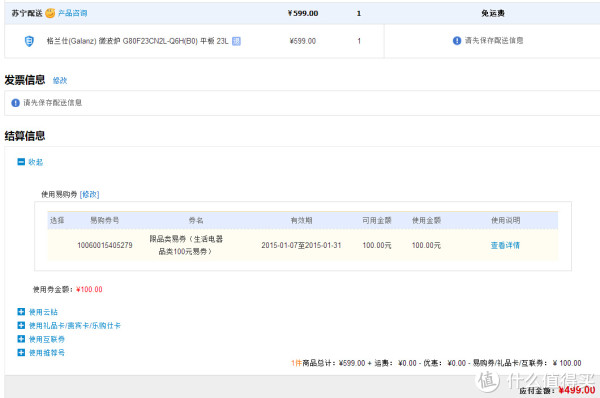600x398 pixels.
Task: Click the 易购券号 column header
Action: (x=104, y=220)
